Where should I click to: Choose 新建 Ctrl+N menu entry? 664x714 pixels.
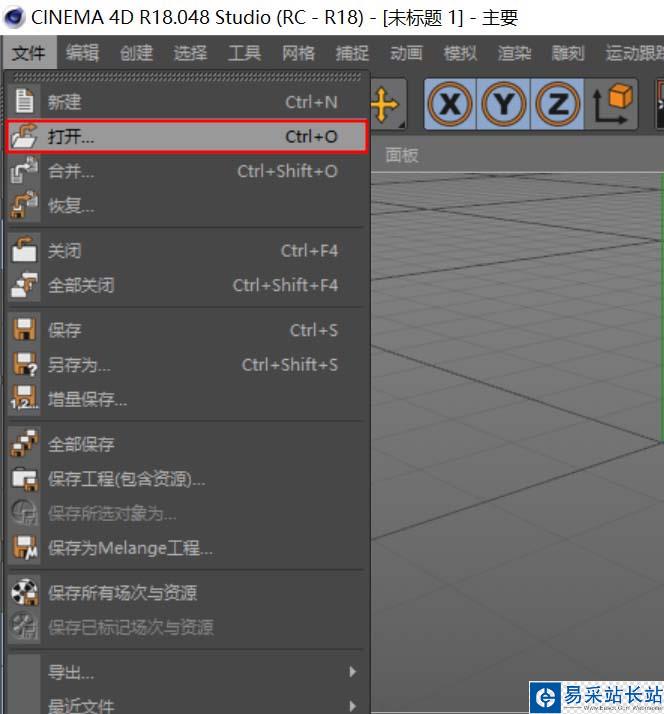tap(187, 102)
